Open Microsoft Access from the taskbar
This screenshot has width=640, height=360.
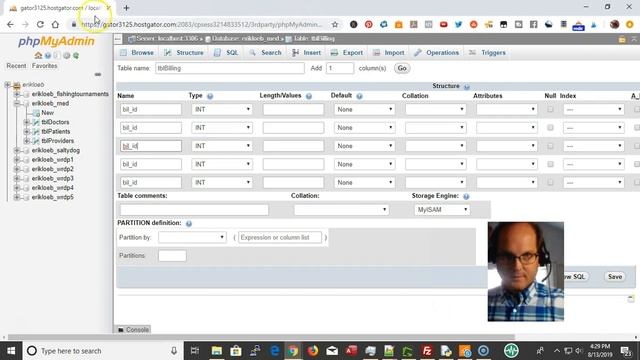coord(351,351)
